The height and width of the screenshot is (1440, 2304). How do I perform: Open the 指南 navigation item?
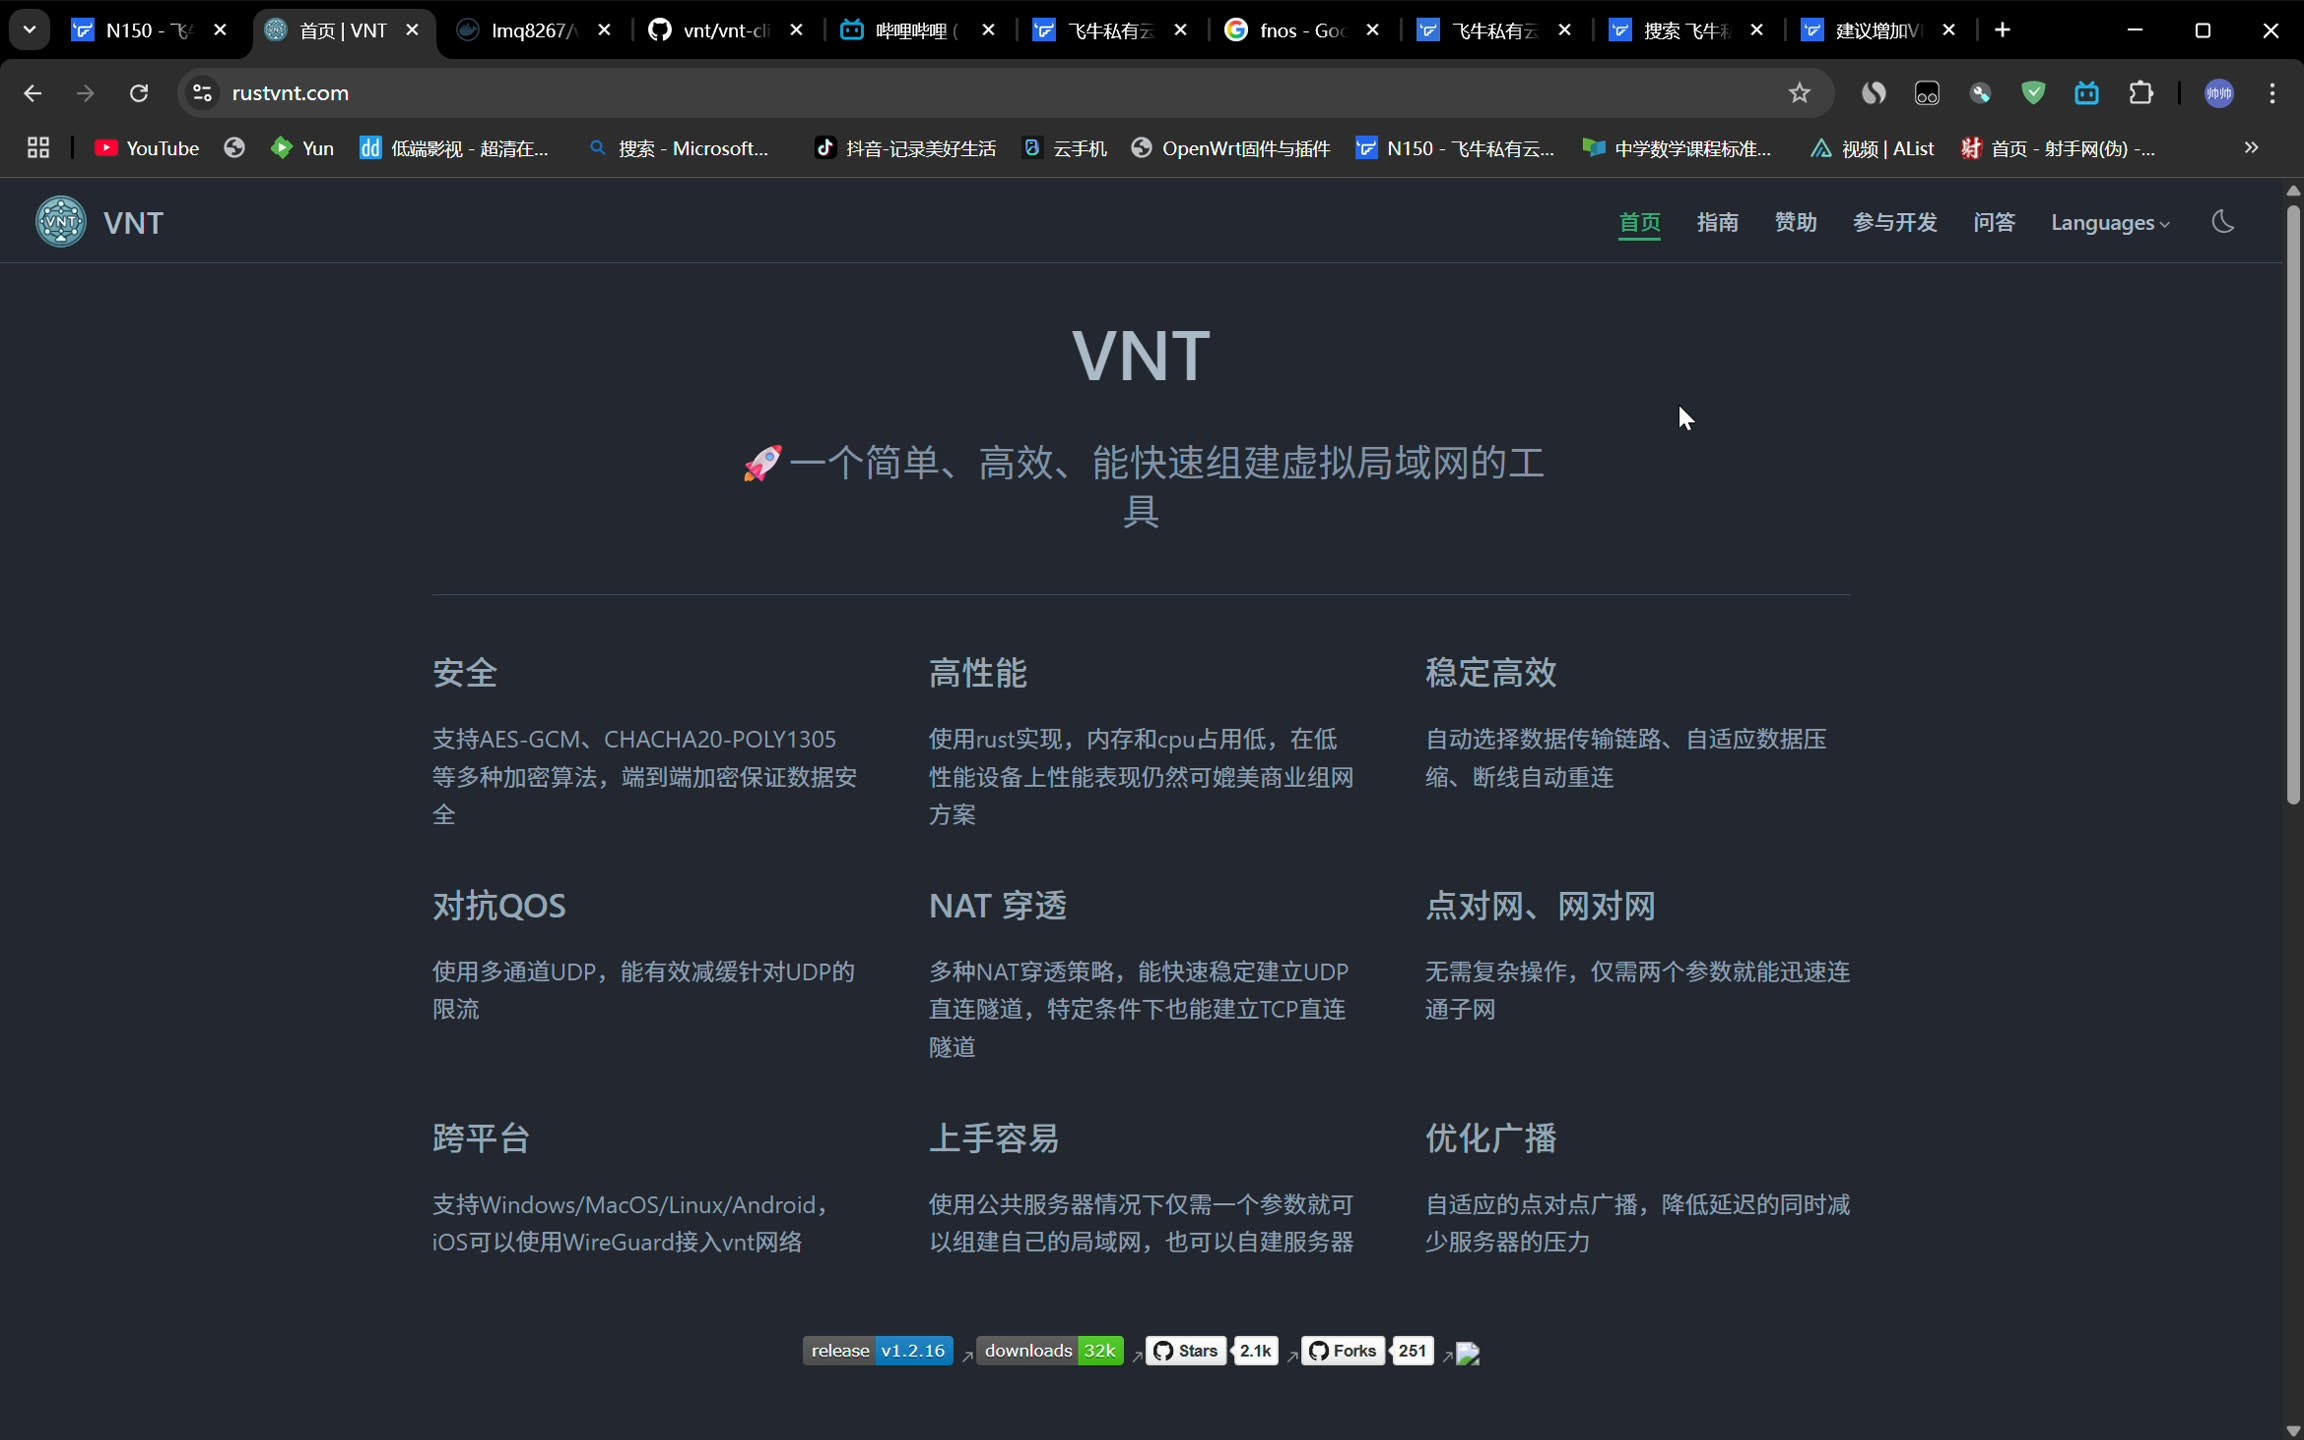[1718, 222]
